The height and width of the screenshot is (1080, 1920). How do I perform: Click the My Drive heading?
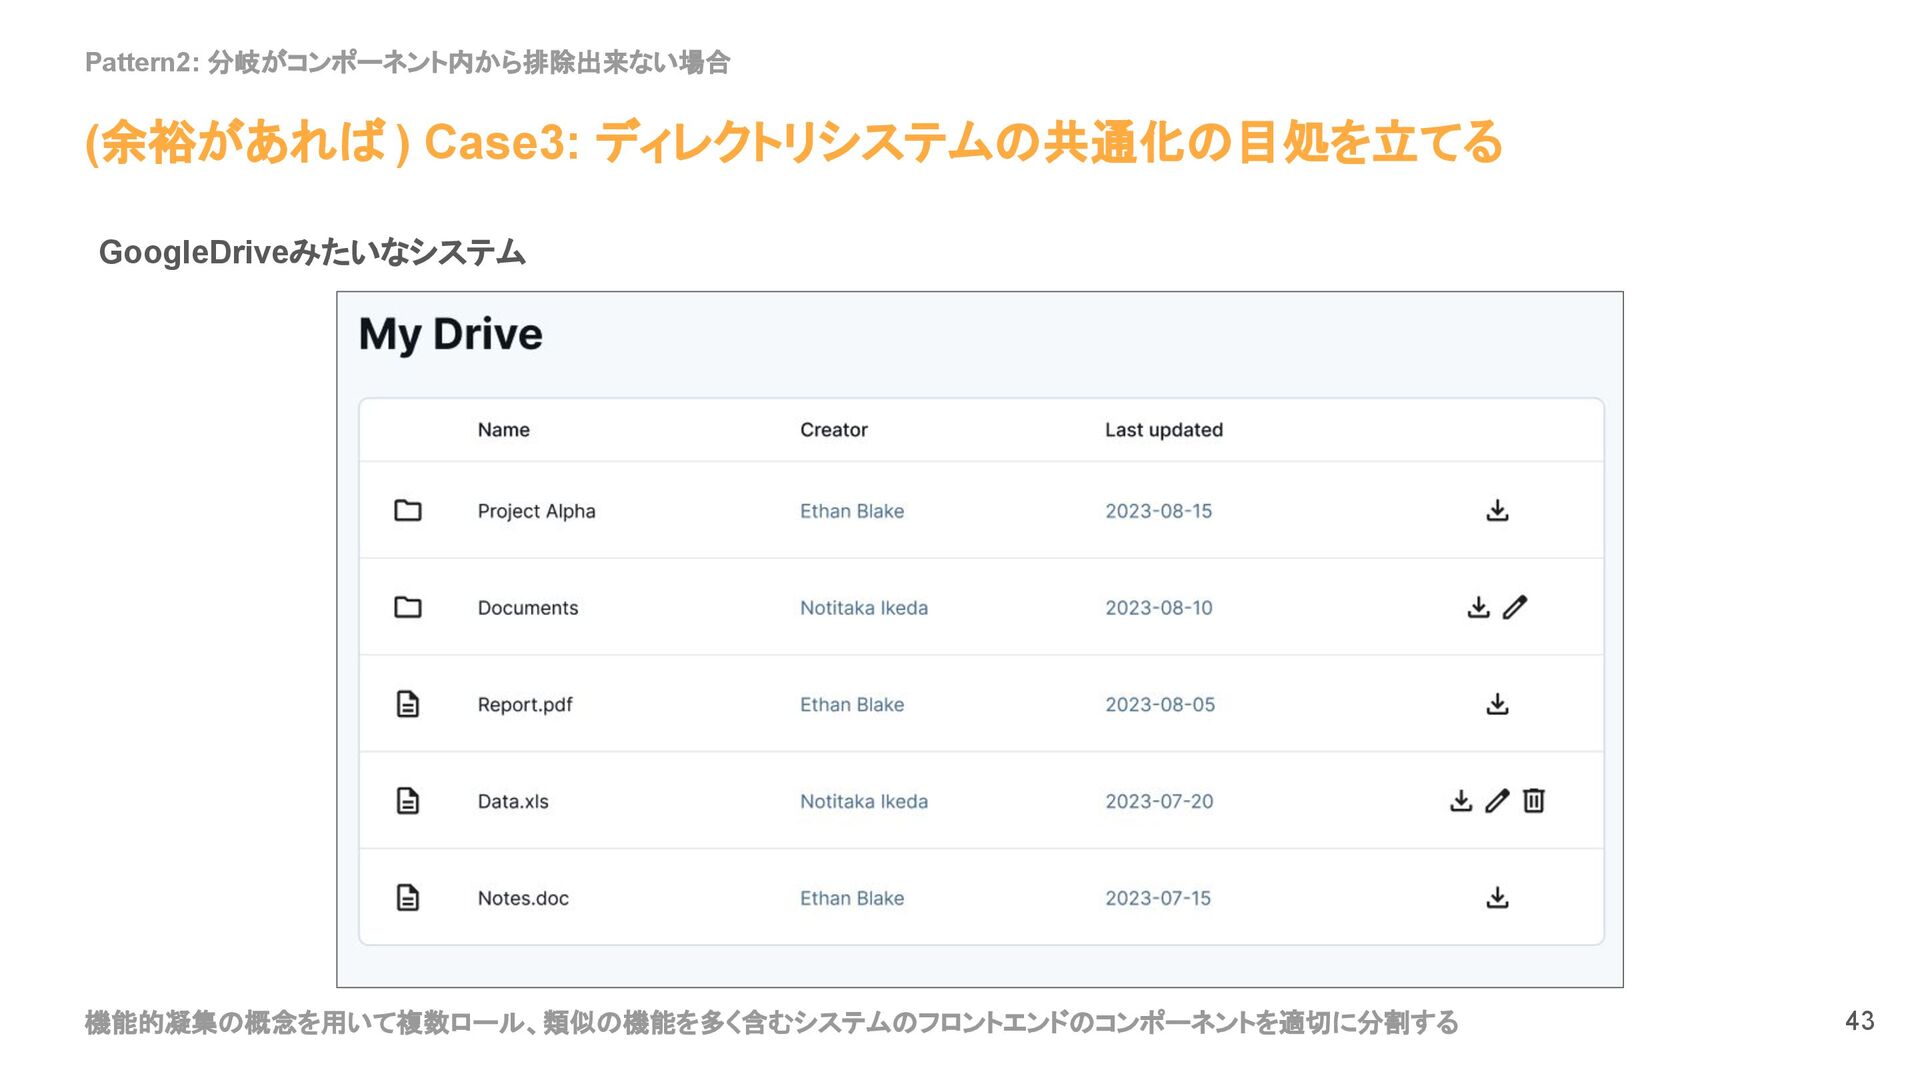(x=451, y=334)
